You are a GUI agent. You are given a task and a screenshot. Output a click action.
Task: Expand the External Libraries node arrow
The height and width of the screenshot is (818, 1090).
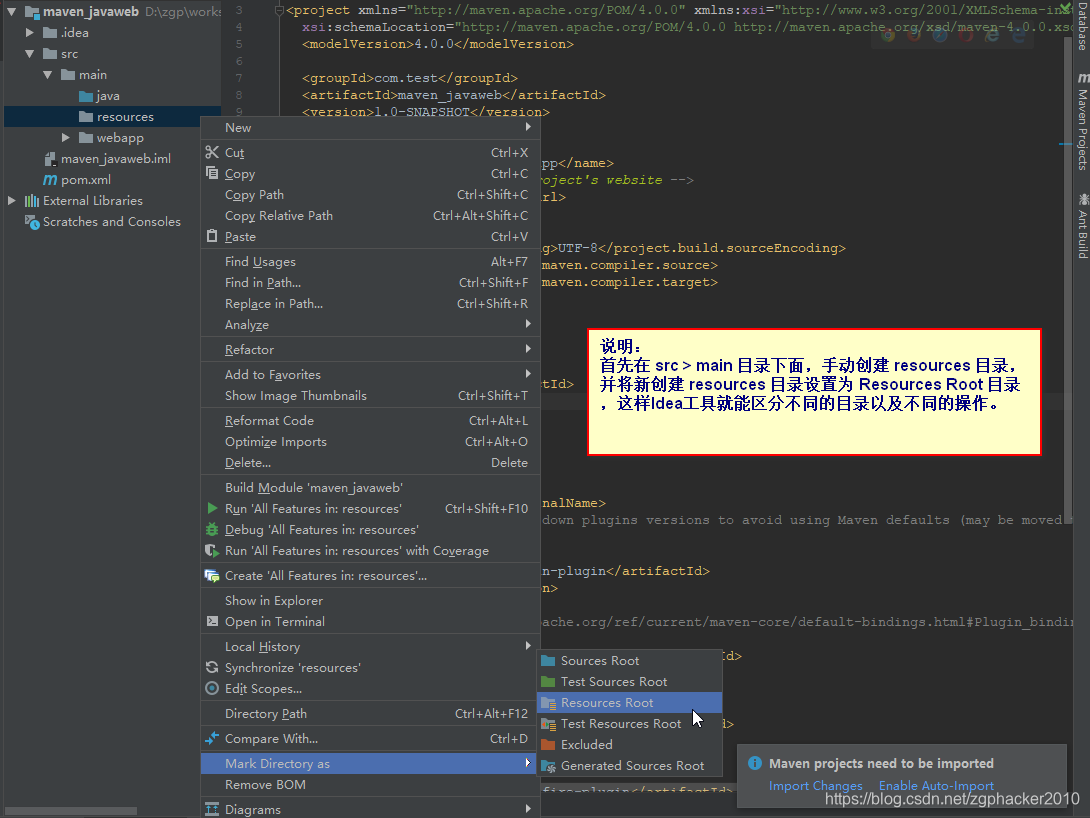[12, 201]
